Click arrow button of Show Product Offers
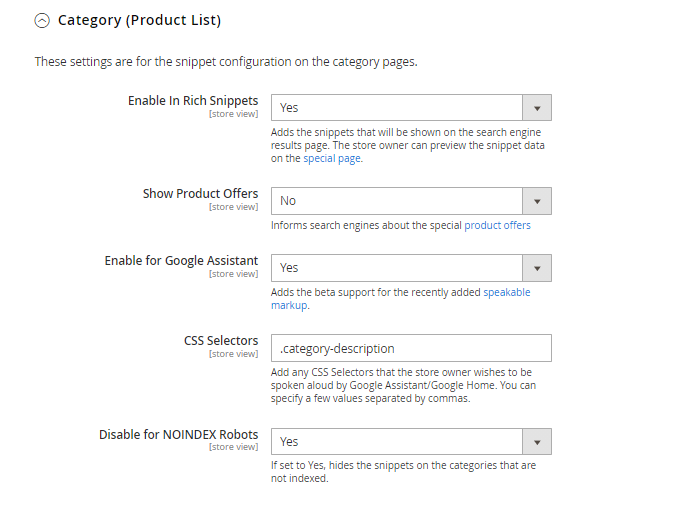 pos(537,201)
